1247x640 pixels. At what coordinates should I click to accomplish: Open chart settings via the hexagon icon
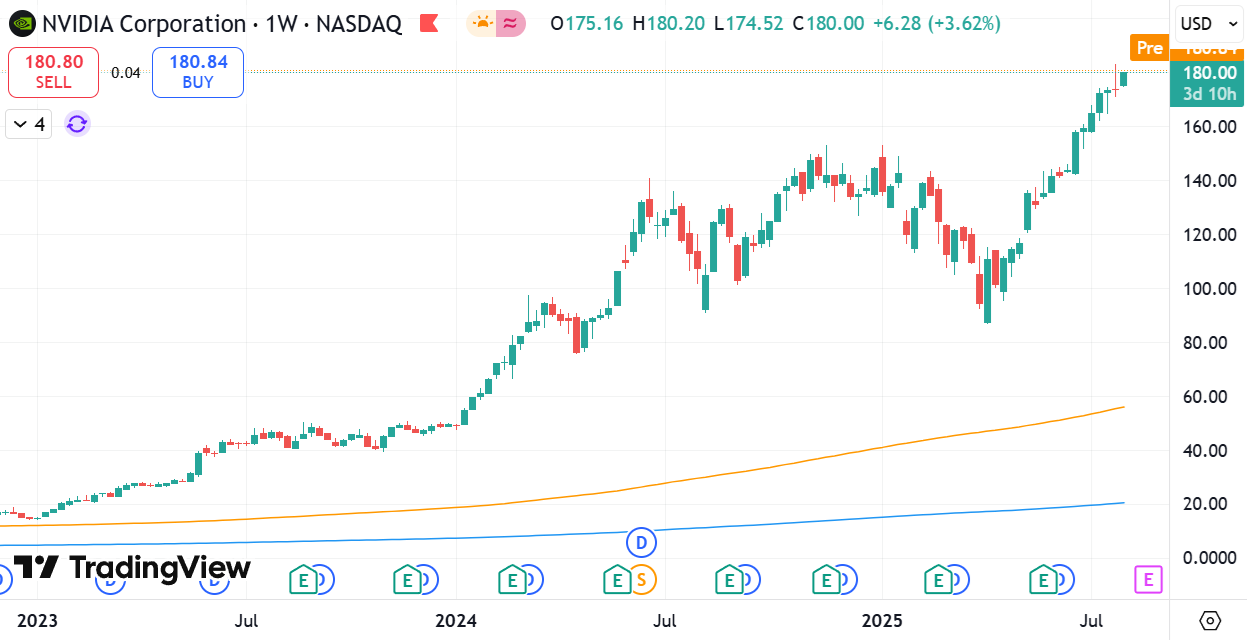[x=1209, y=621]
